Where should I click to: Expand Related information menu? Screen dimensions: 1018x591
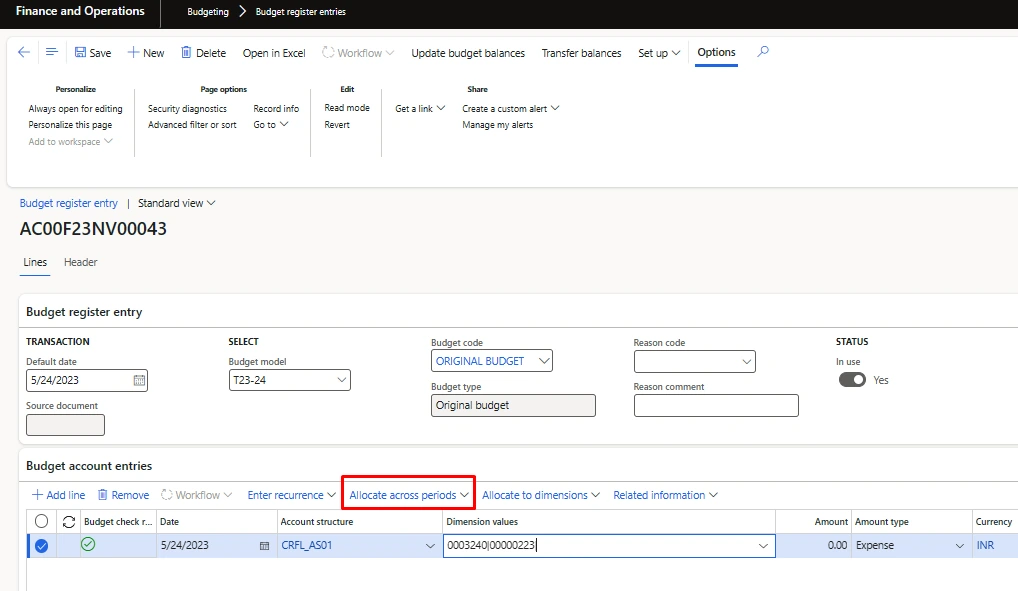point(665,495)
